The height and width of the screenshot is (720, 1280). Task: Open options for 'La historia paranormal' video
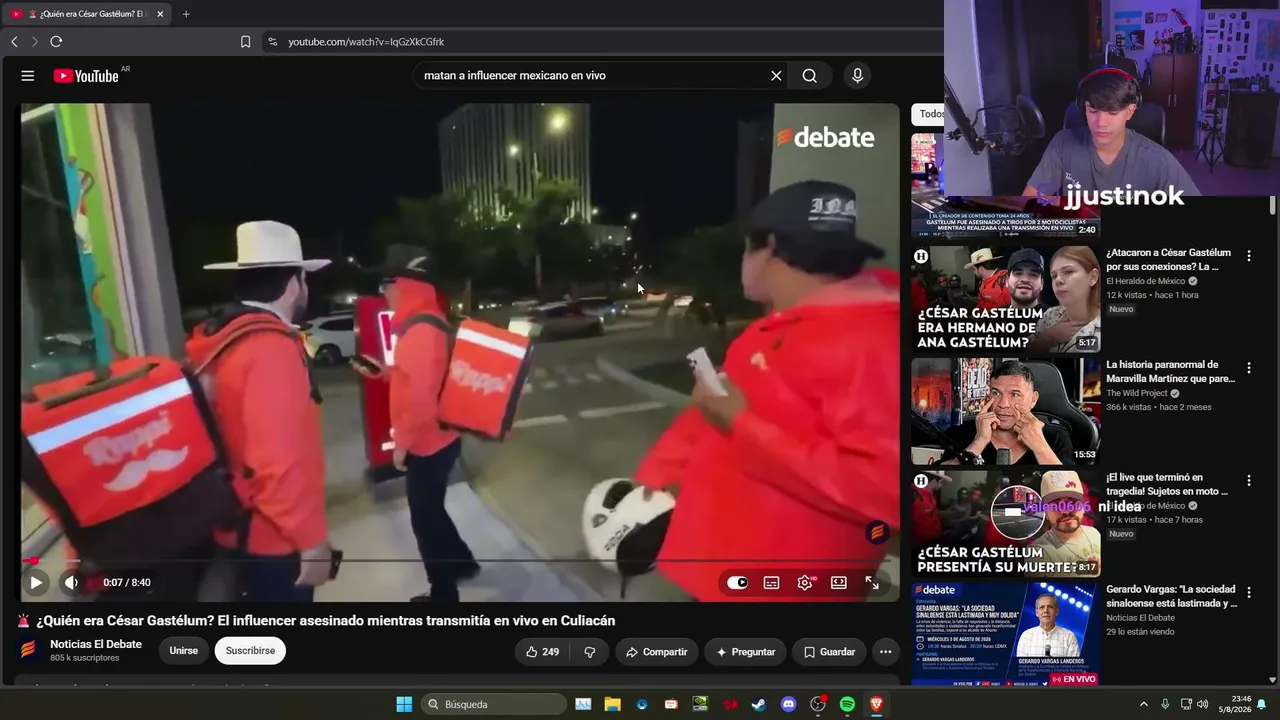click(1249, 368)
